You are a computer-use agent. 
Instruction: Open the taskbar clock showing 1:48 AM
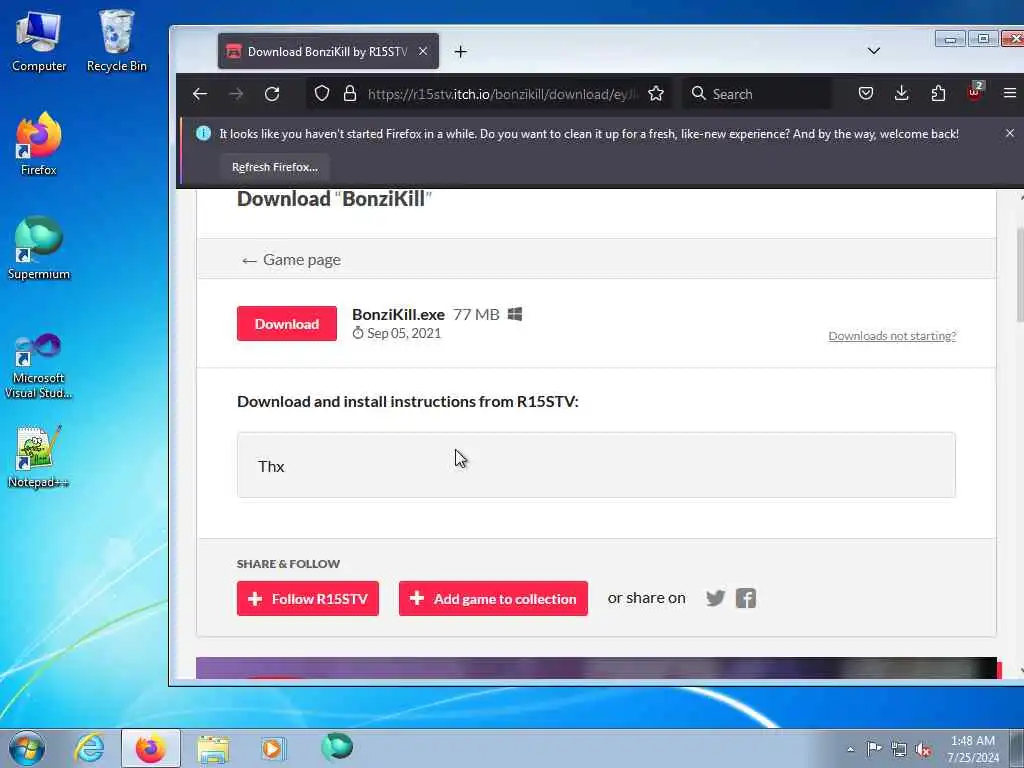[973, 749]
